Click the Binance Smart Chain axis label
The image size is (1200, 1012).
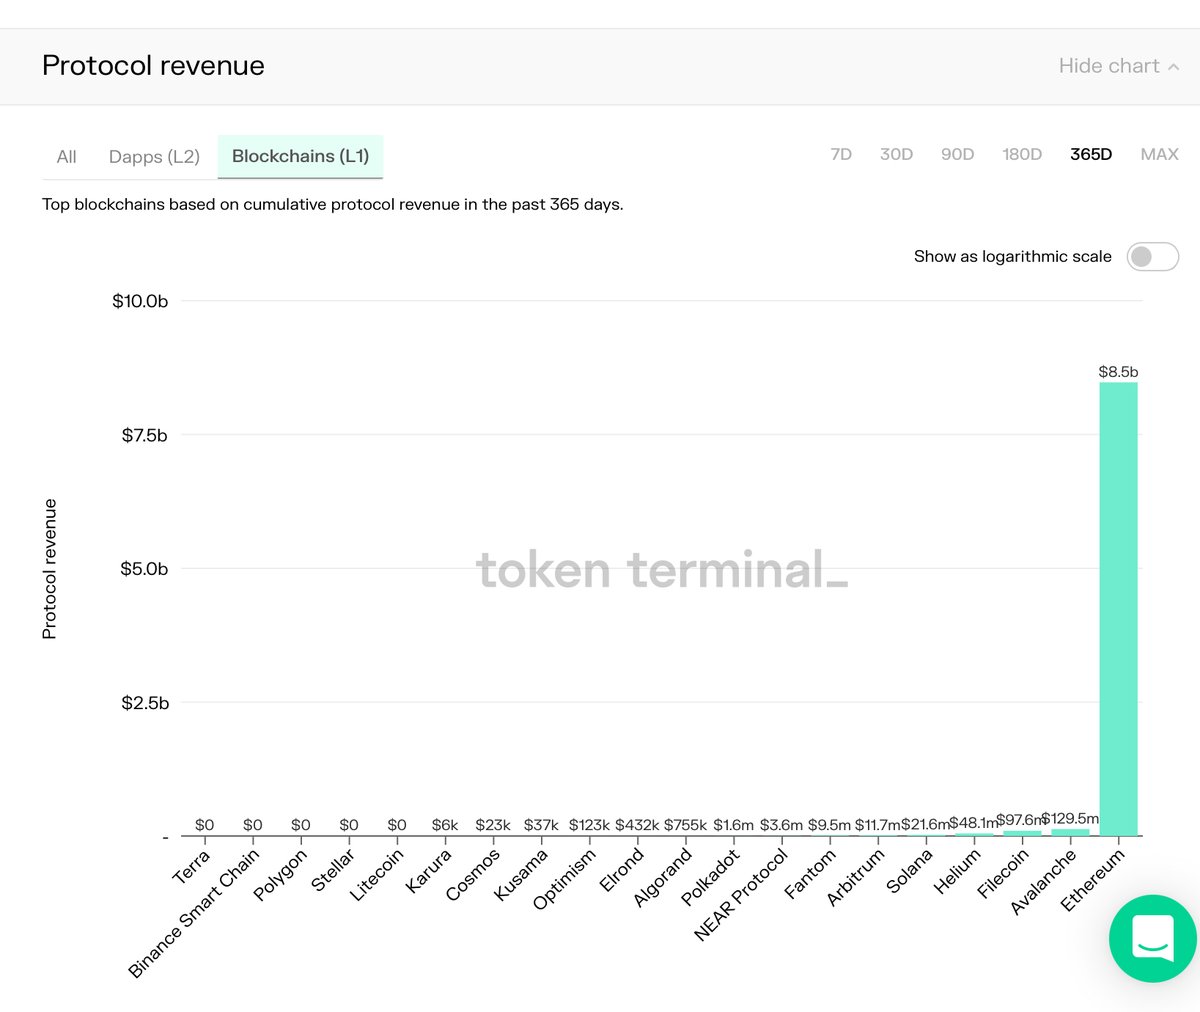[194, 913]
